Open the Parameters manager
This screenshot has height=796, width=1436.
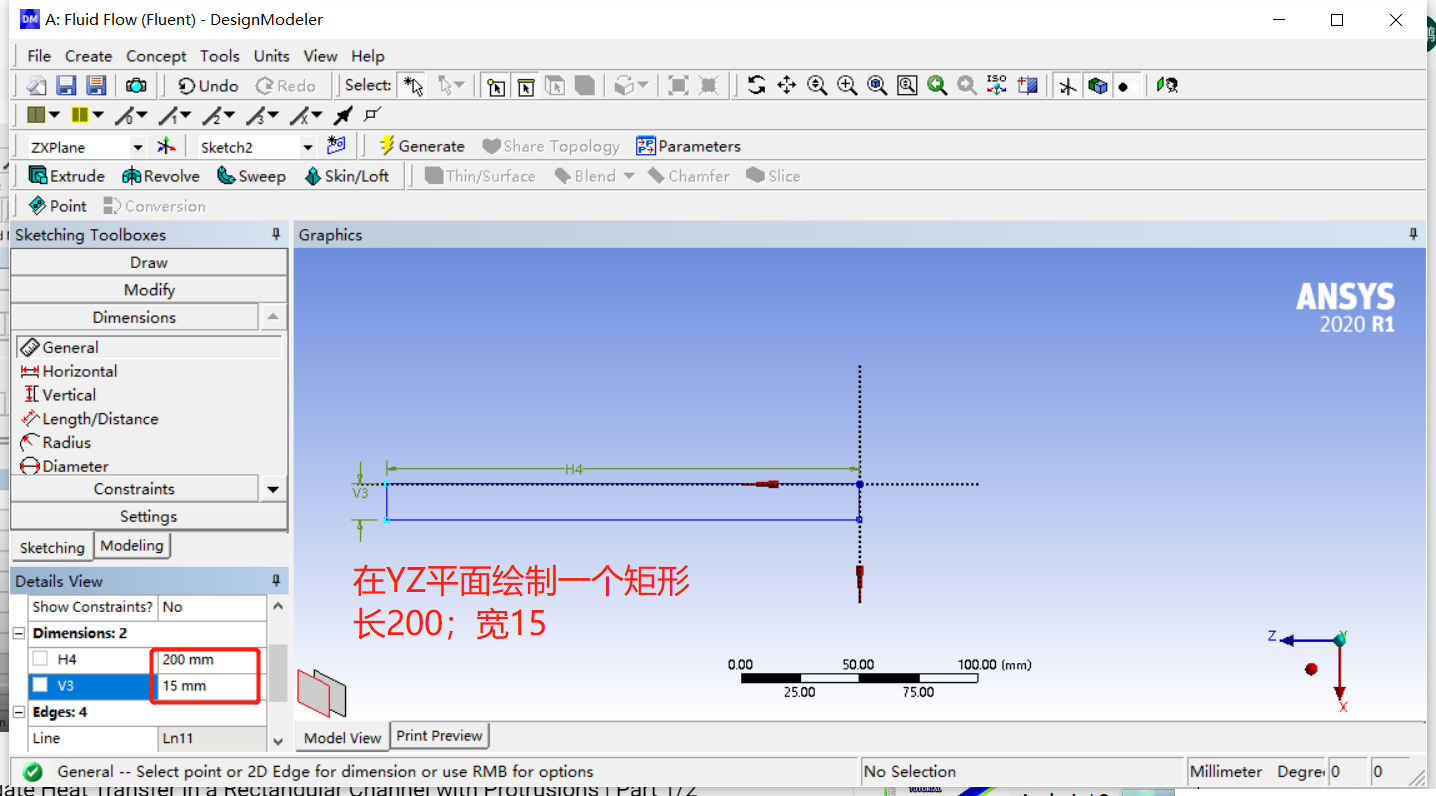689,146
